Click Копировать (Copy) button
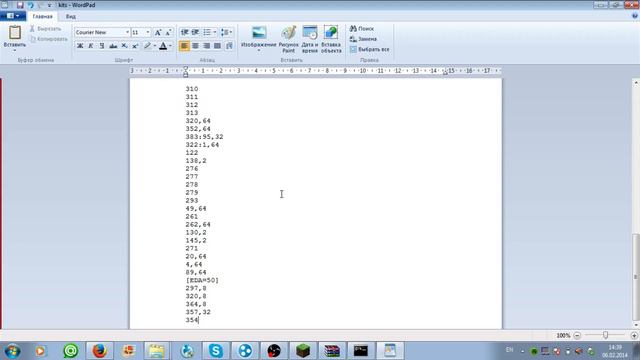The image size is (640, 360). (49, 39)
